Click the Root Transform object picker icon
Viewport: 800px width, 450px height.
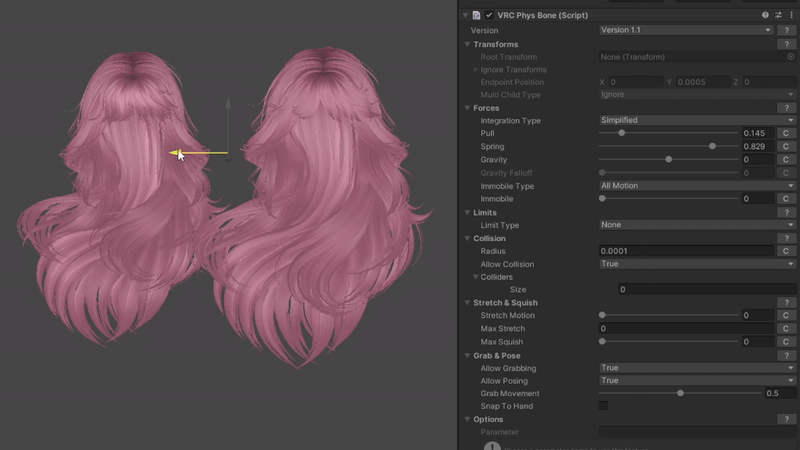tap(790, 57)
